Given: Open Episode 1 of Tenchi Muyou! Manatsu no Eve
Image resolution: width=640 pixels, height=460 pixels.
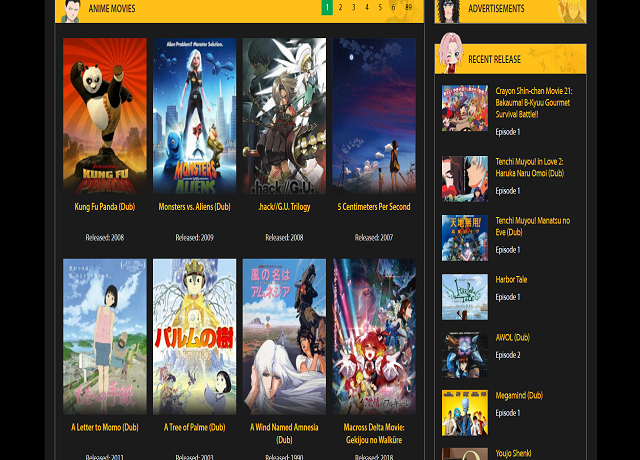Looking at the screenshot, I should [x=508, y=250].
